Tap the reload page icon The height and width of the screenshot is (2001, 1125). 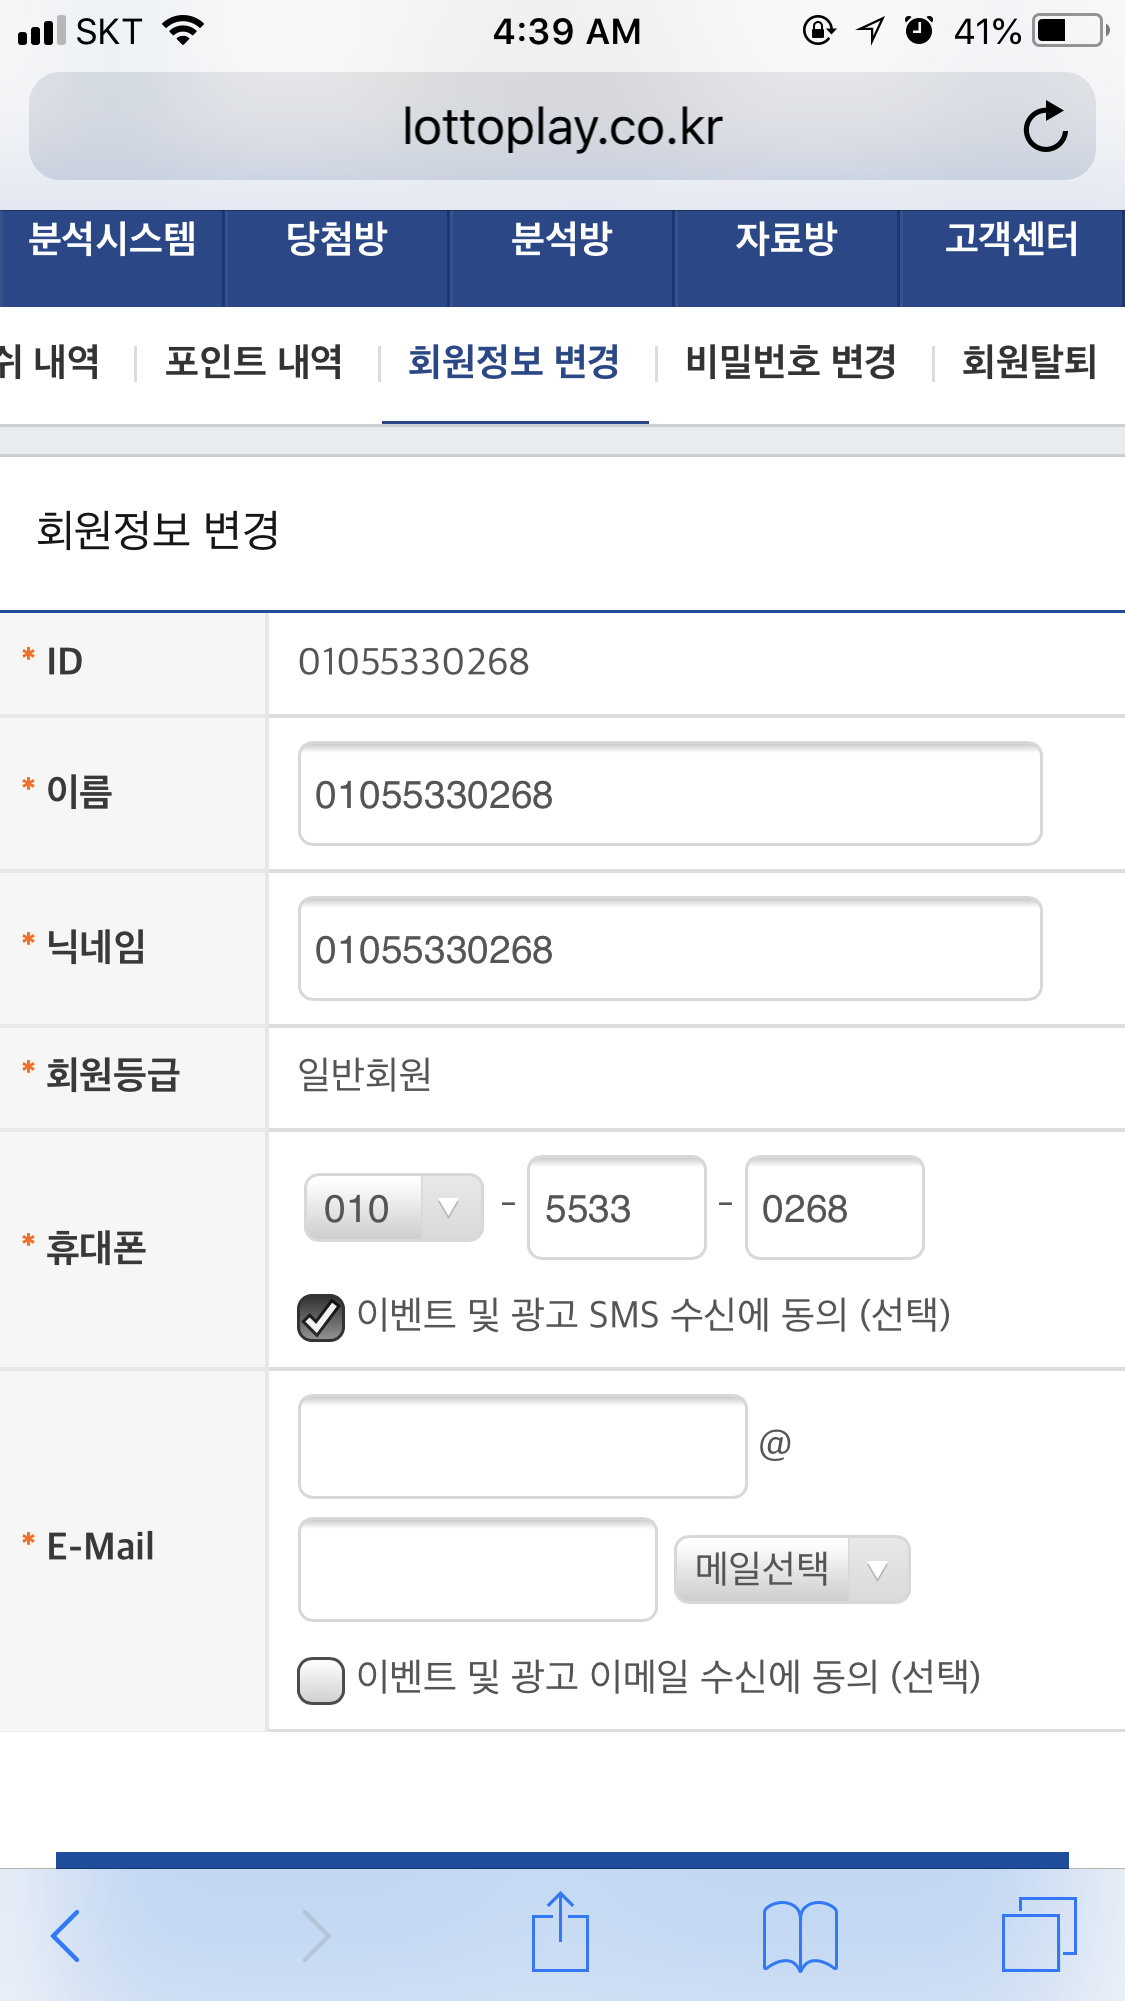point(1045,127)
